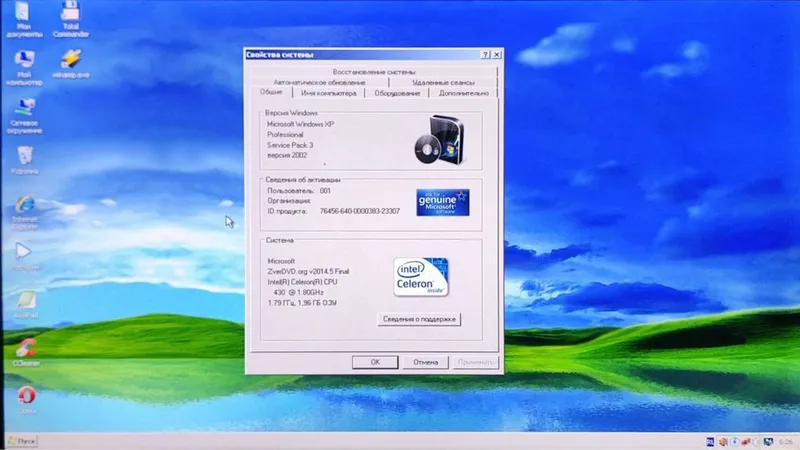Select the Internet Explorer desktop icon

tap(24, 213)
